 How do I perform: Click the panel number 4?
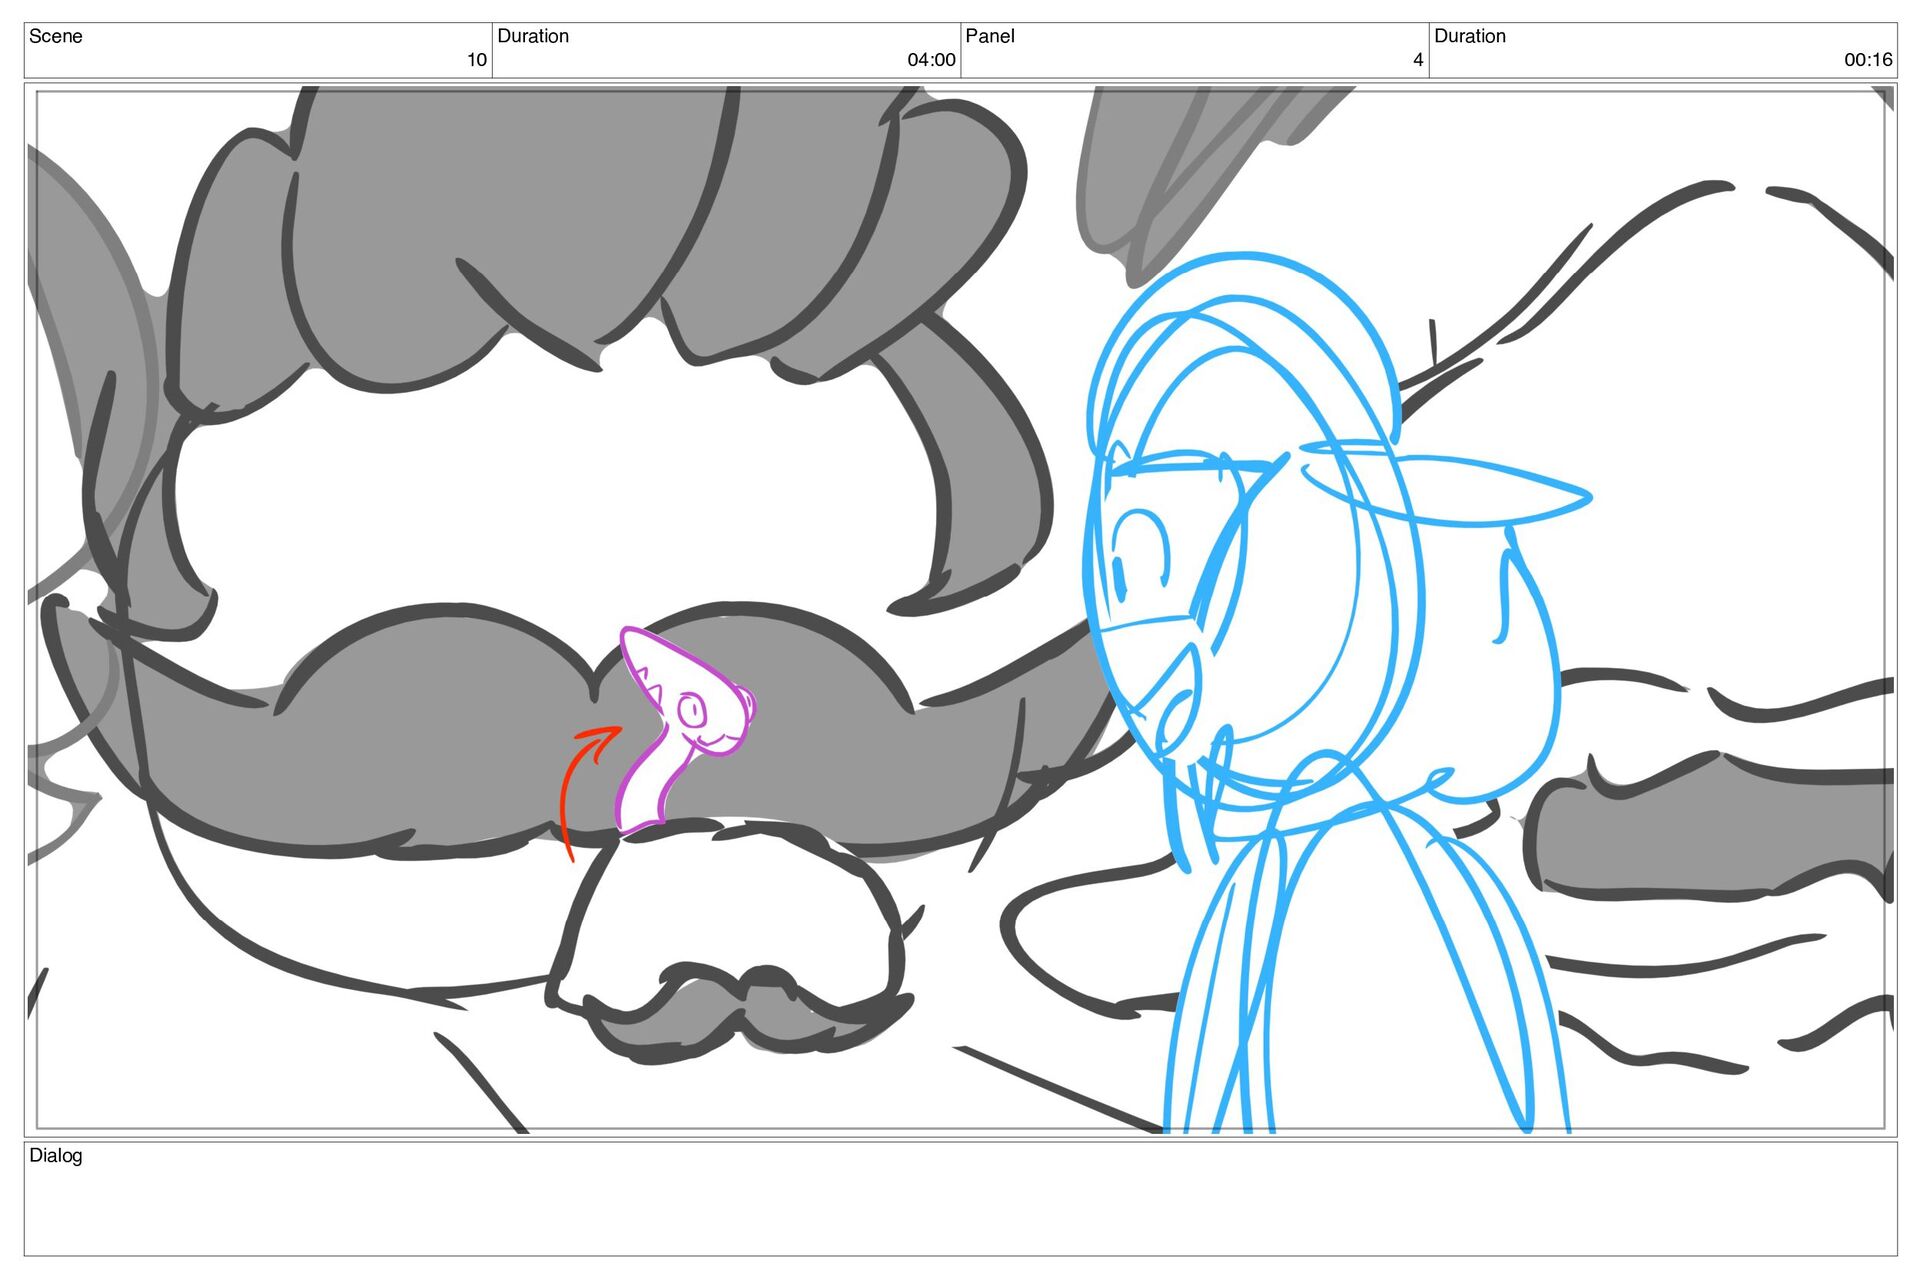pyautogui.click(x=1418, y=60)
